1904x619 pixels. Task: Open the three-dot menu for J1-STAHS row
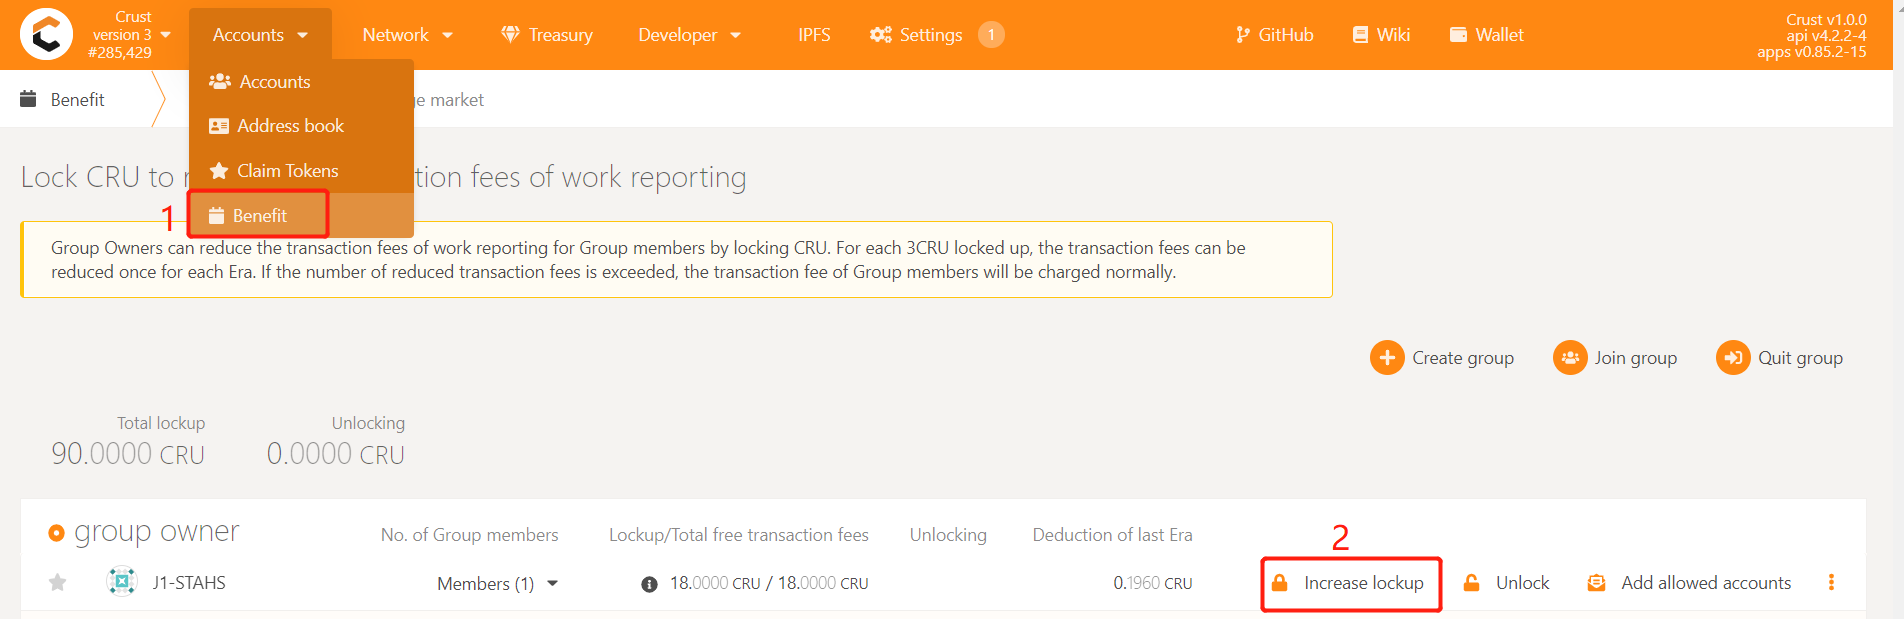click(1831, 582)
